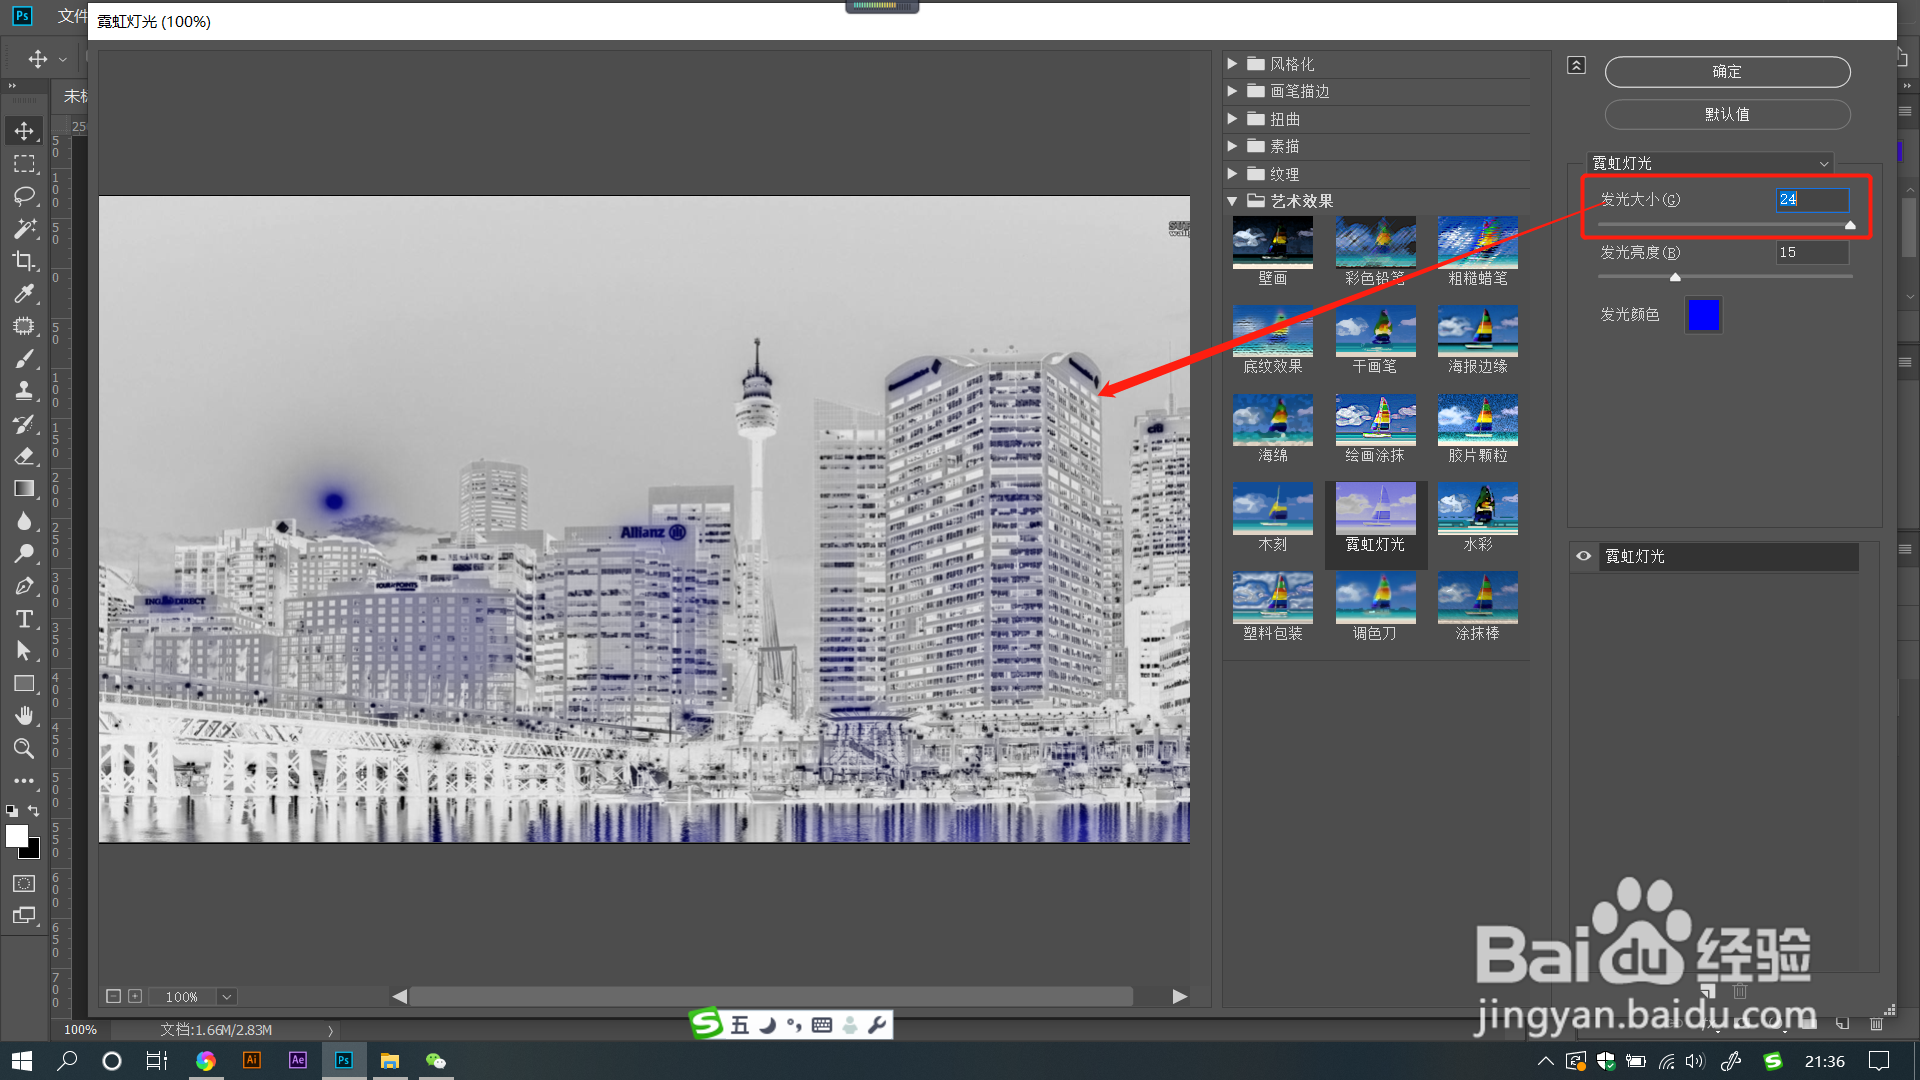
Task: Select the Eraser tool
Action: pyautogui.click(x=24, y=456)
